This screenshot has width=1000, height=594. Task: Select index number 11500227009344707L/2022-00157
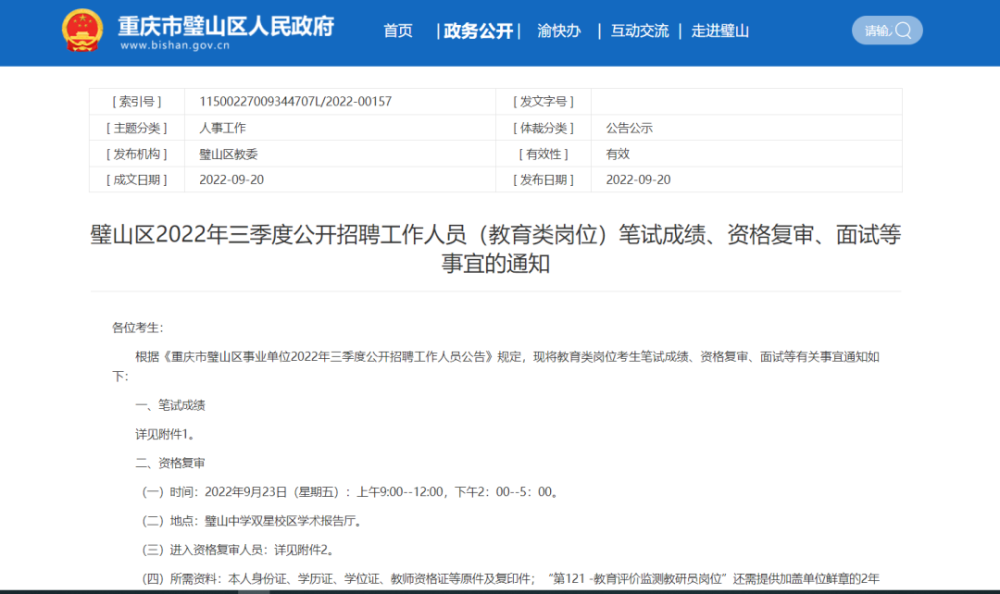click(x=295, y=101)
